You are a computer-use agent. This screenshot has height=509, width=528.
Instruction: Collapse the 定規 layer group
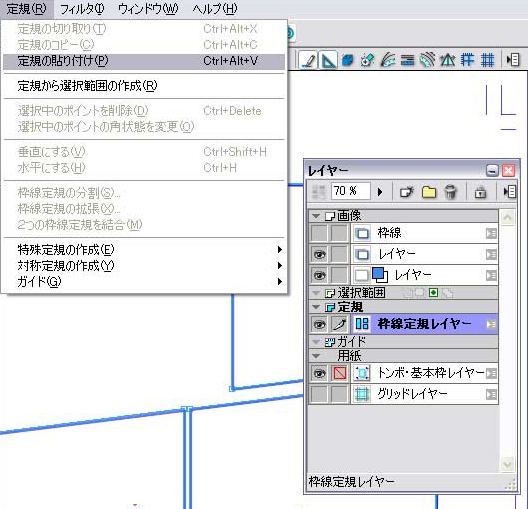tap(316, 307)
